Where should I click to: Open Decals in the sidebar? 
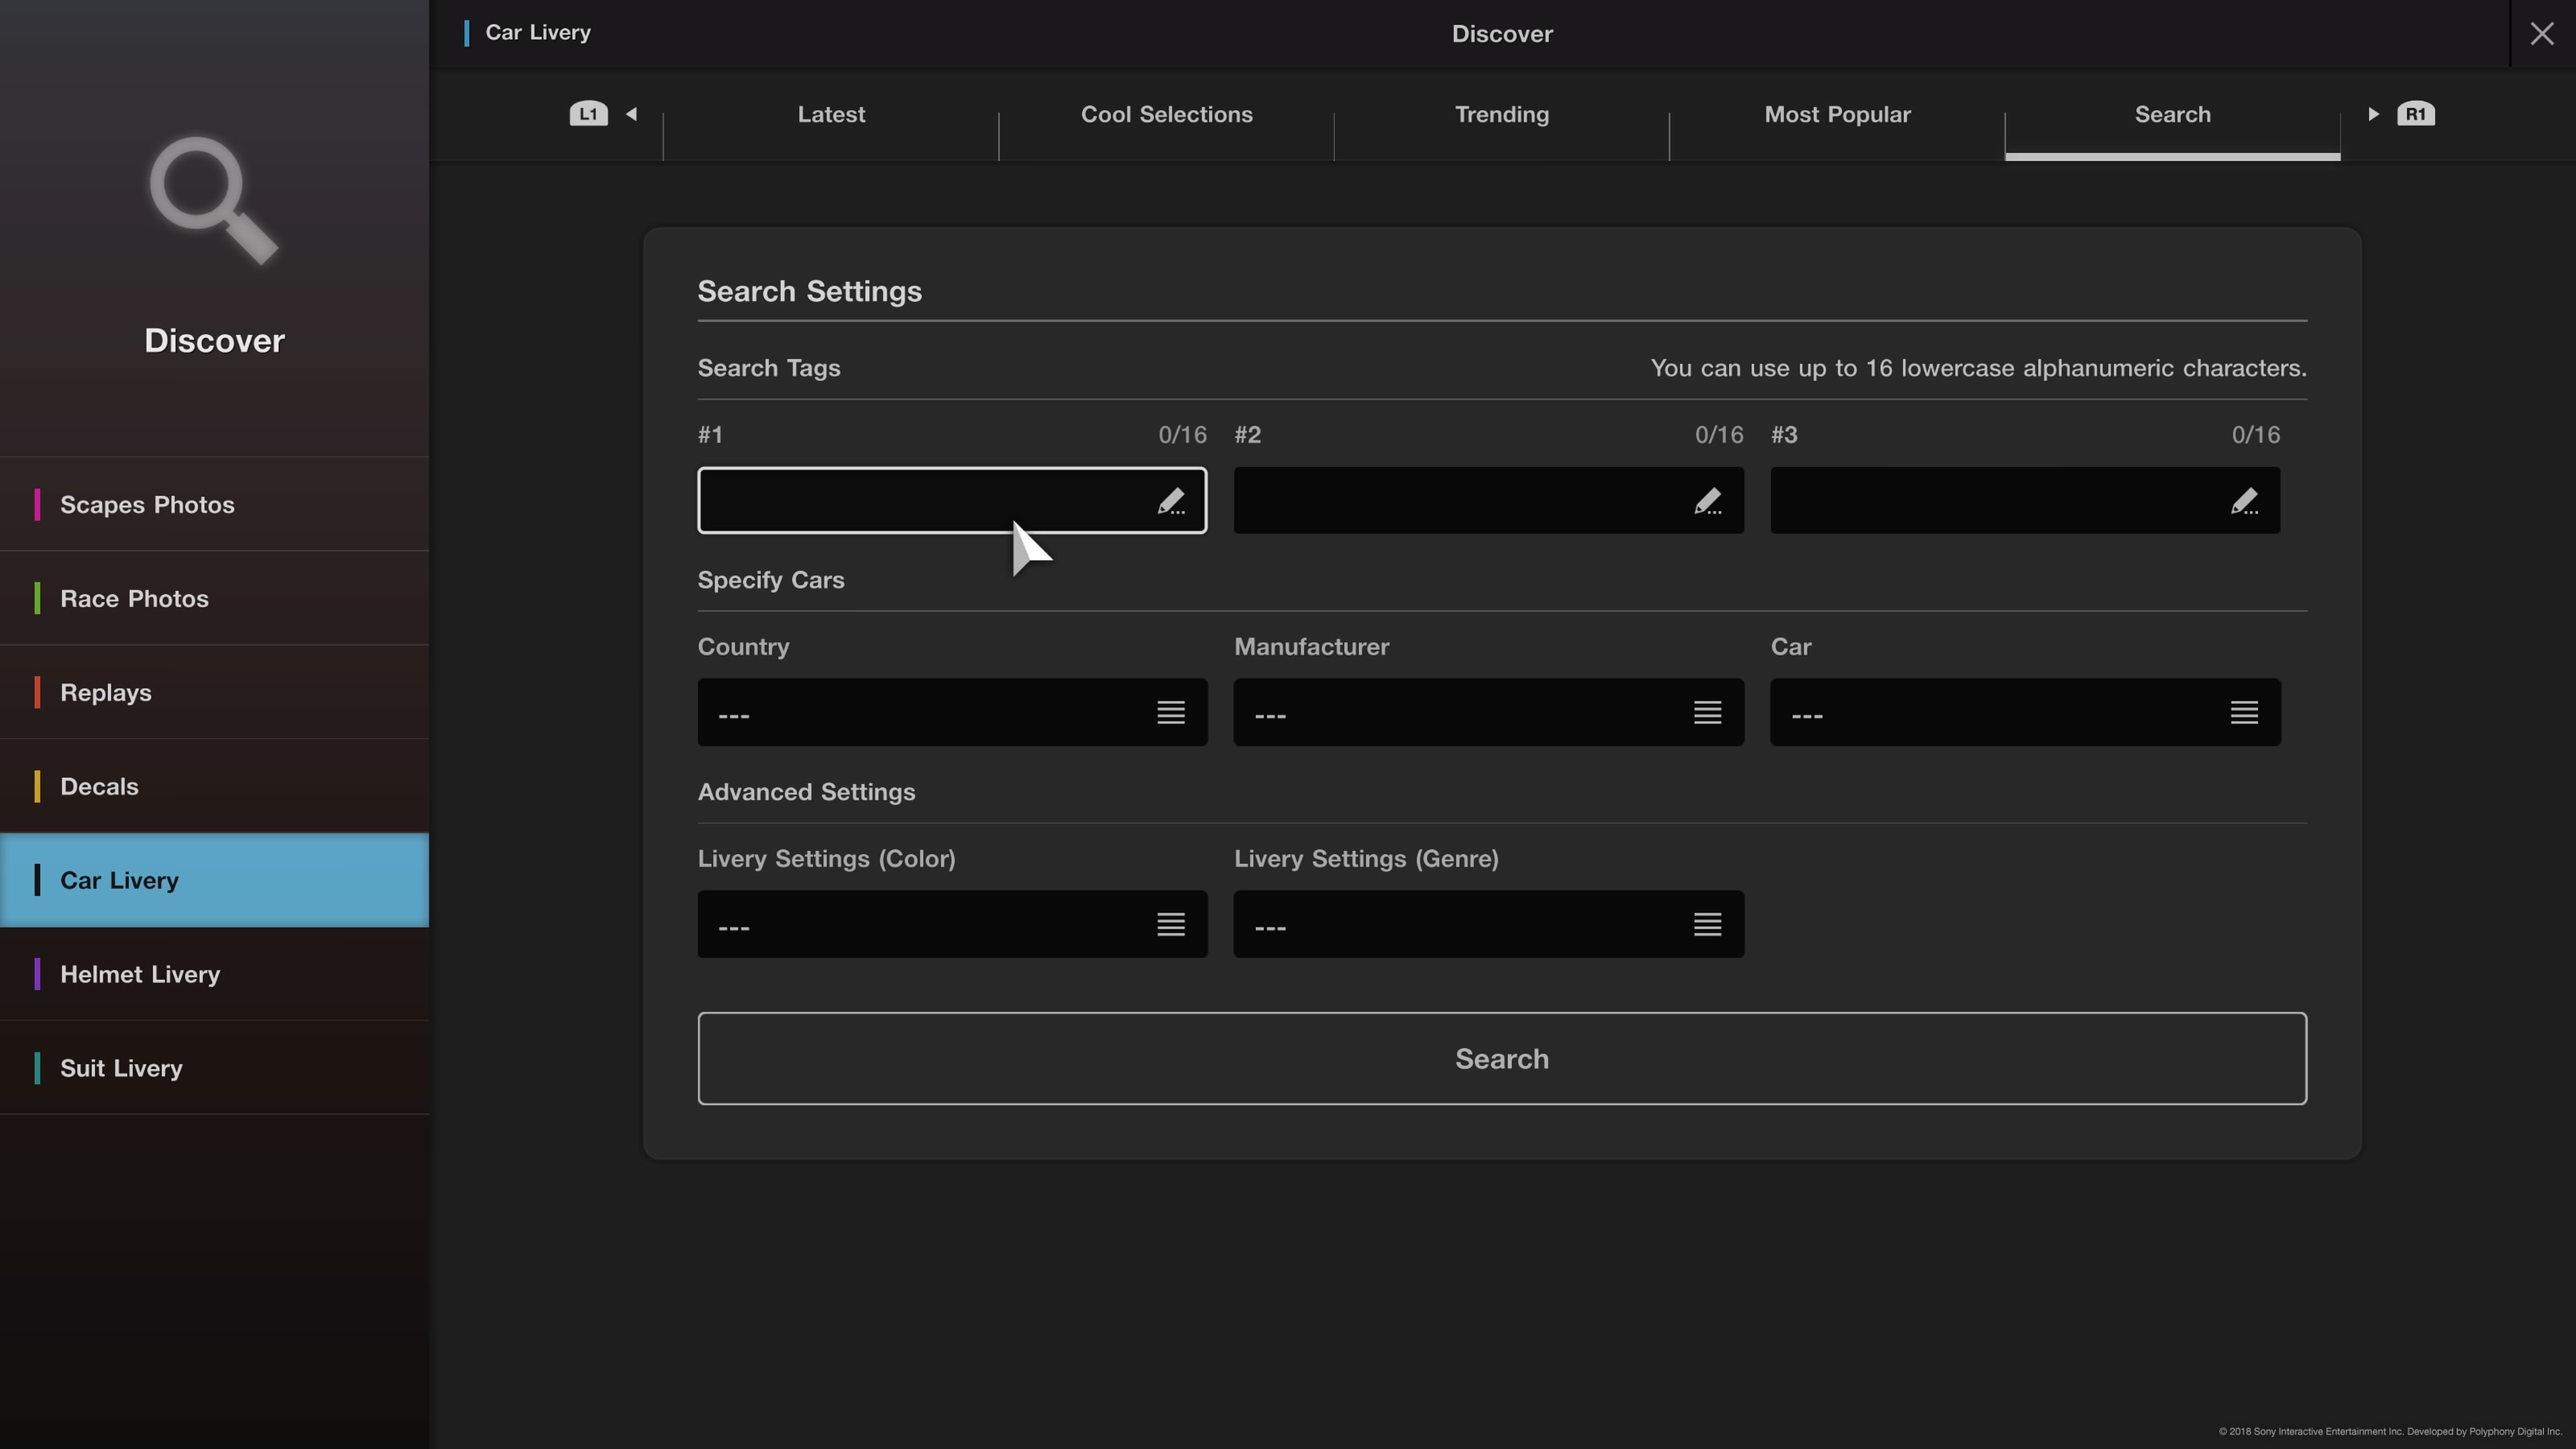(x=214, y=786)
